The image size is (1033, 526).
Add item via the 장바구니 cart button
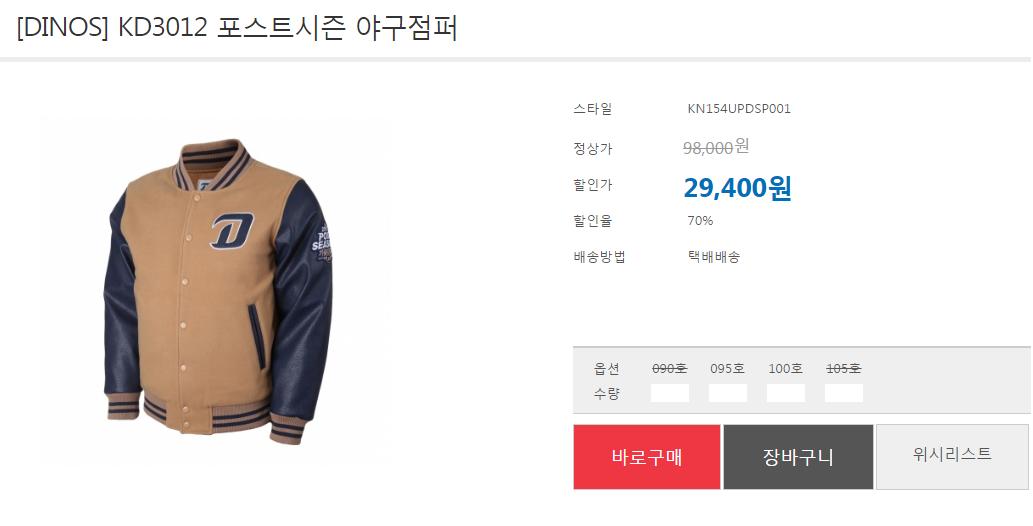[798, 457]
